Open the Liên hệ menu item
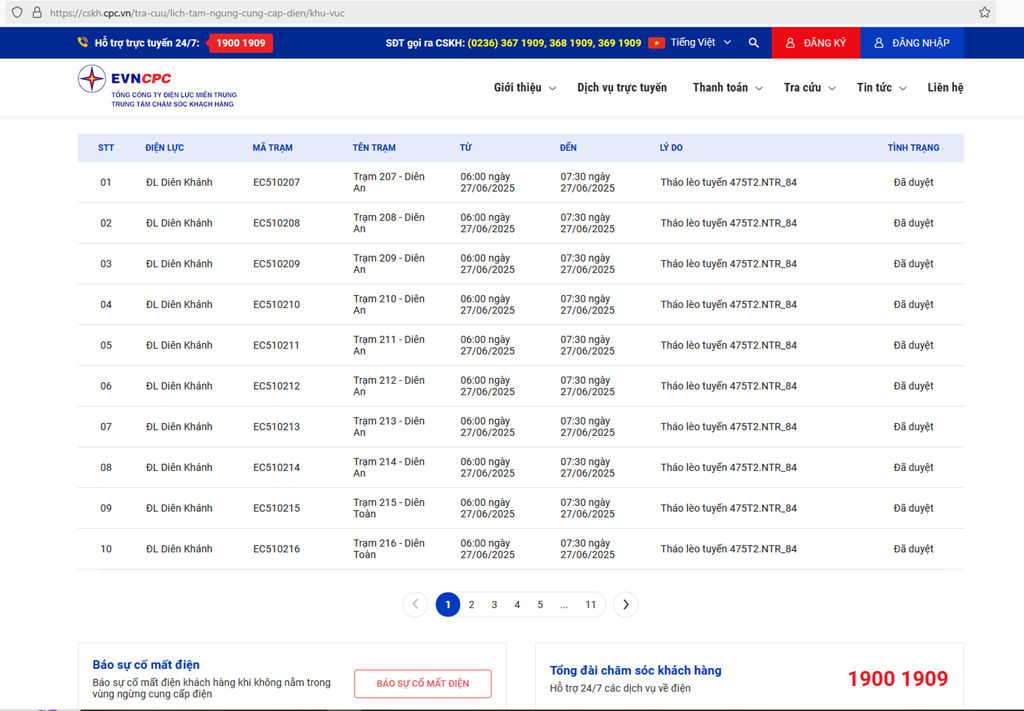 point(945,87)
